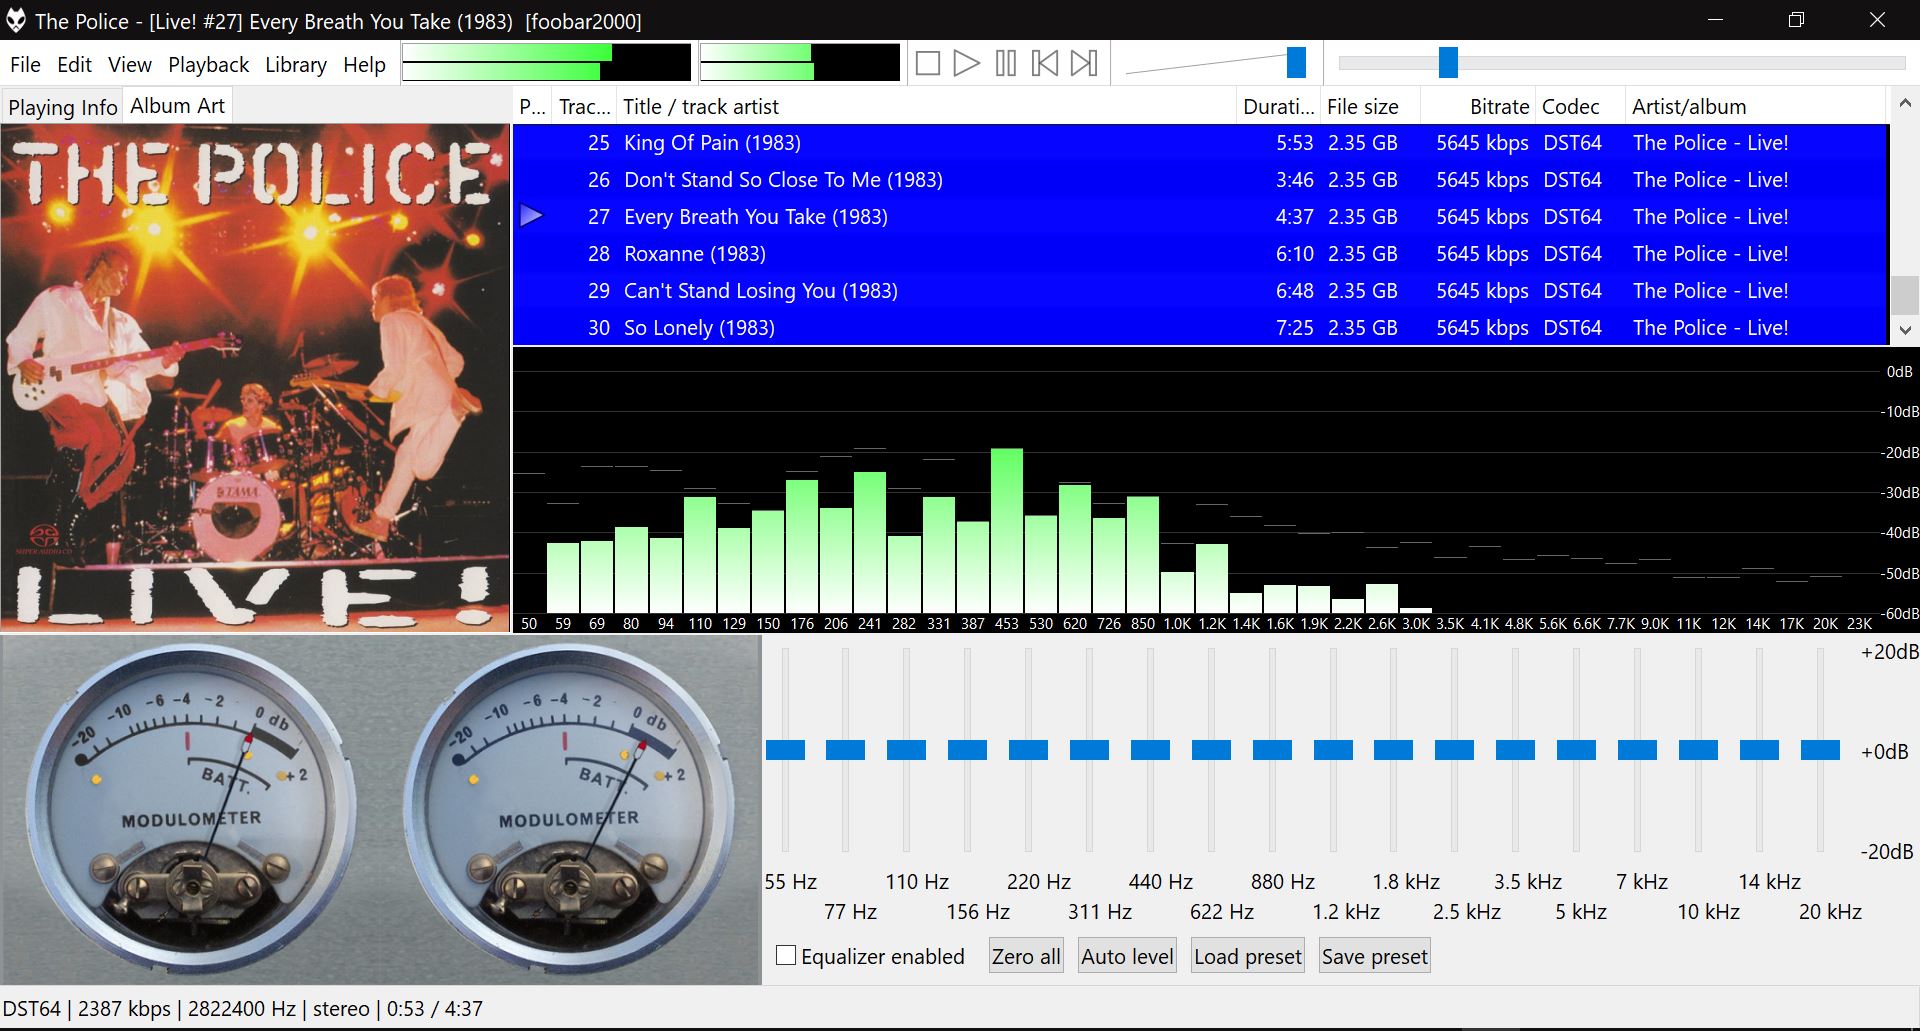Open the File menu
This screenshot has width=1920, height=1031.
25,65
